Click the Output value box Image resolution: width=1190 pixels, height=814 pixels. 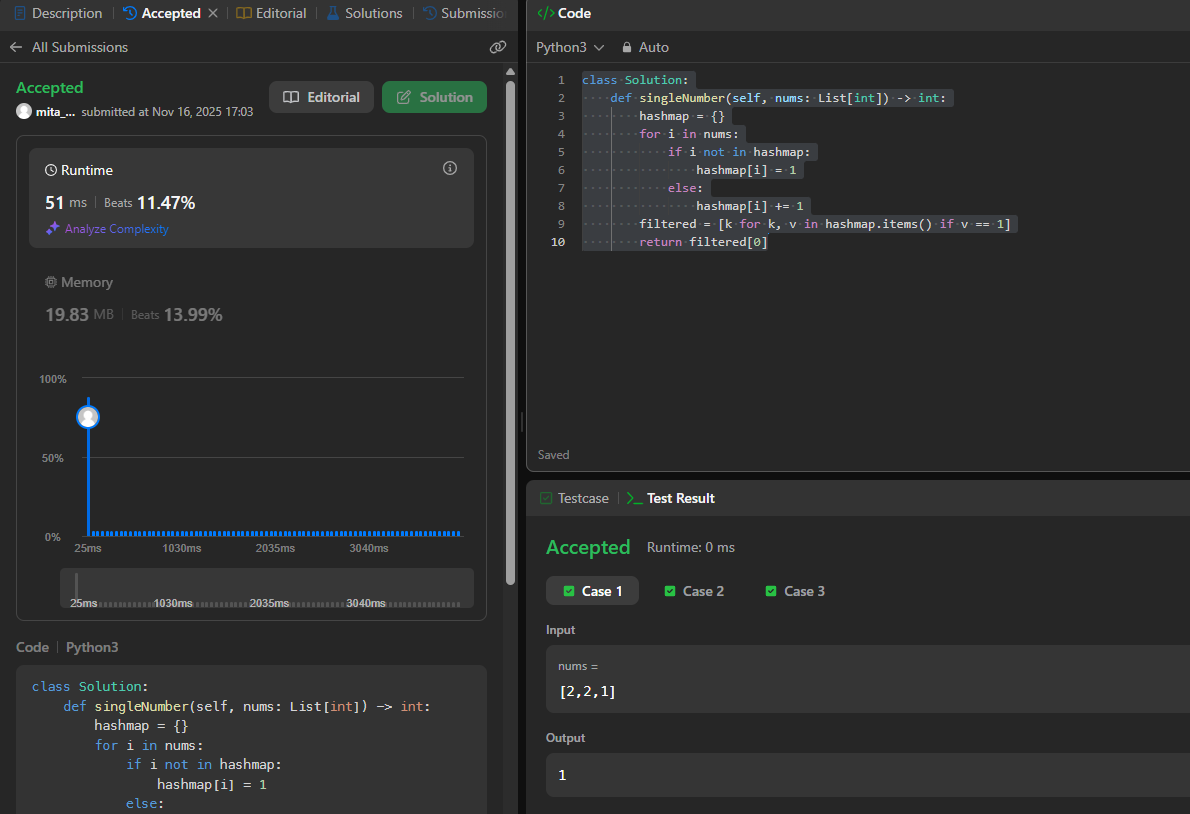867,775
